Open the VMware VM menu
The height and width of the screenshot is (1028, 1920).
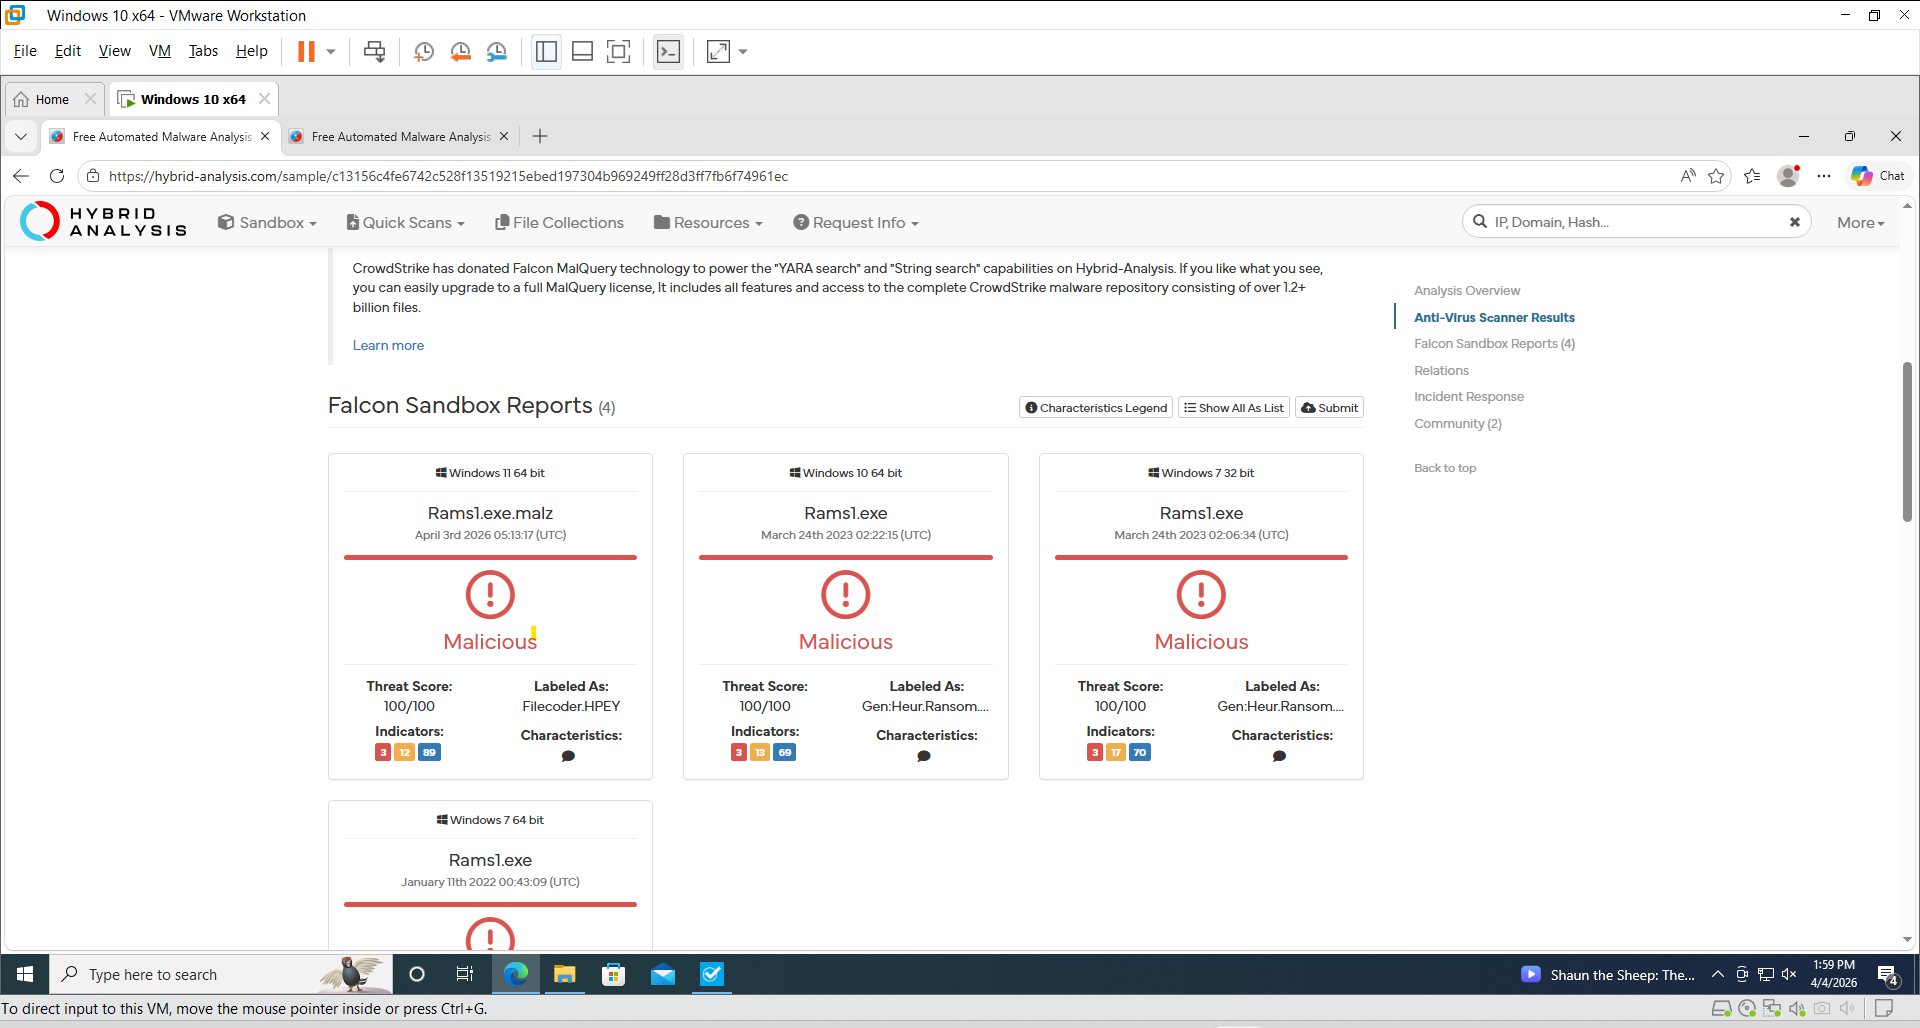tap(160, 51)
